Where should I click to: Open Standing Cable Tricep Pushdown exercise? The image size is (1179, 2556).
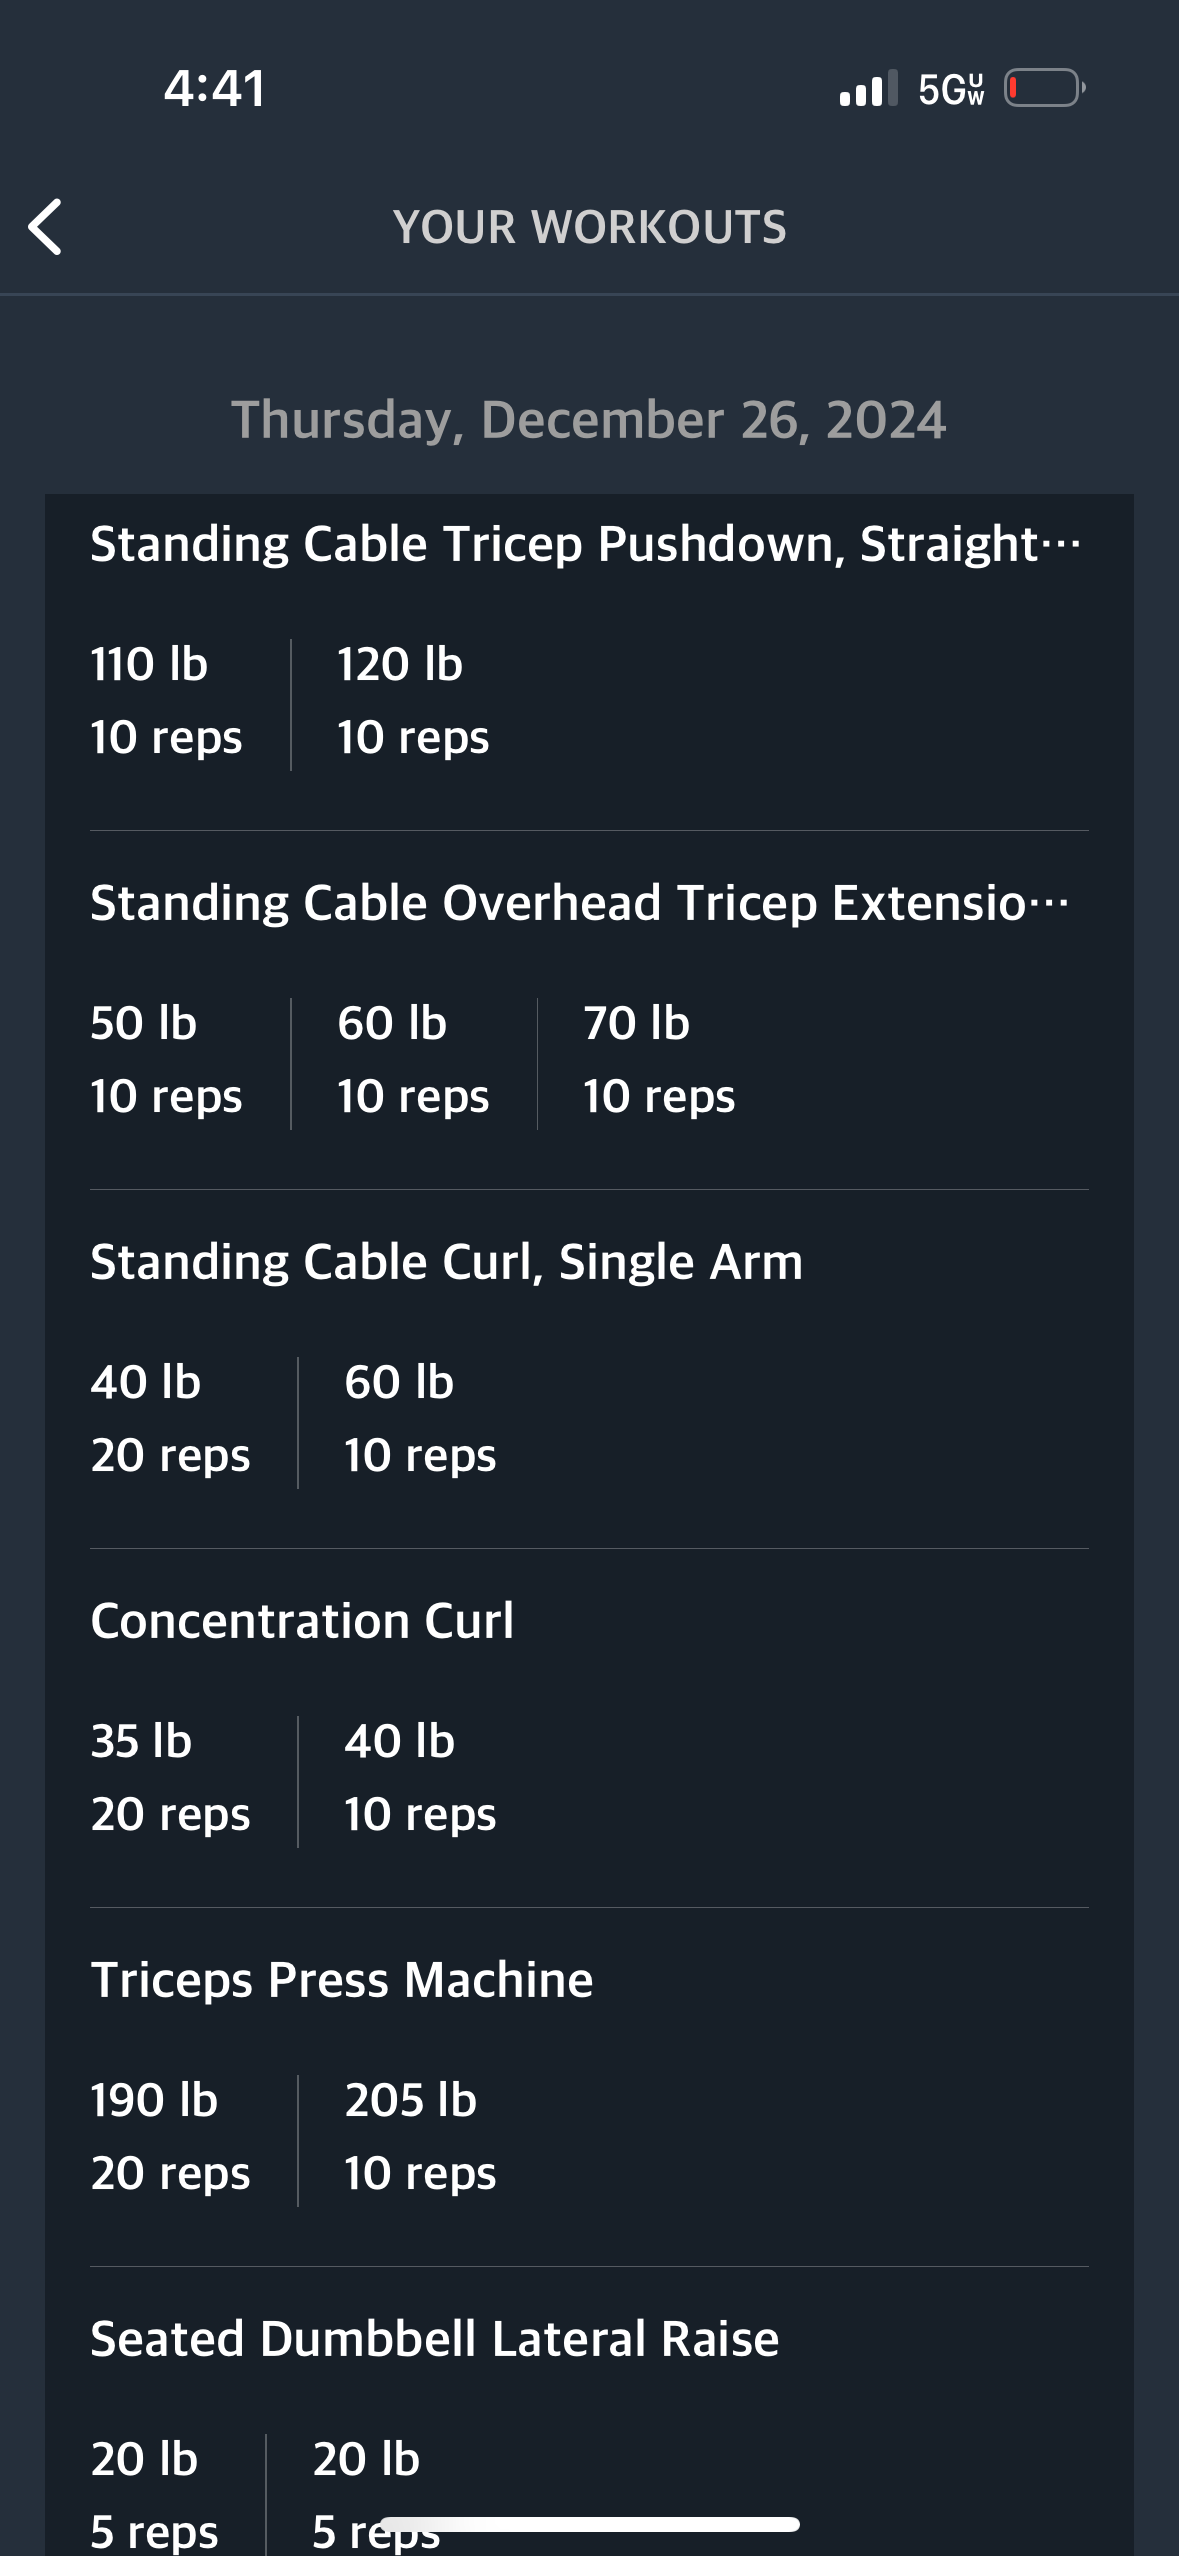pyautogui.click(x=586, y=544)
